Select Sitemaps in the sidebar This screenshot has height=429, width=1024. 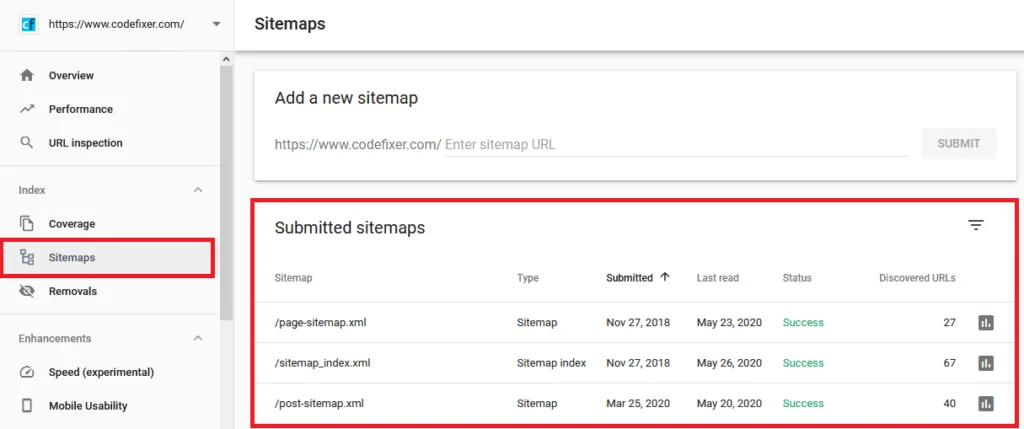click(72, 258)
